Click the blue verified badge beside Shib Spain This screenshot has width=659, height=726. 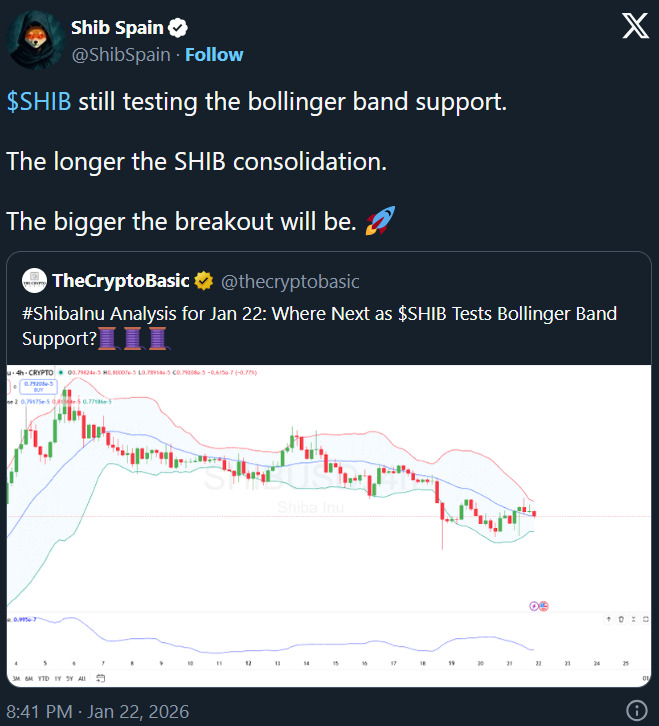(x=180, y=28)
